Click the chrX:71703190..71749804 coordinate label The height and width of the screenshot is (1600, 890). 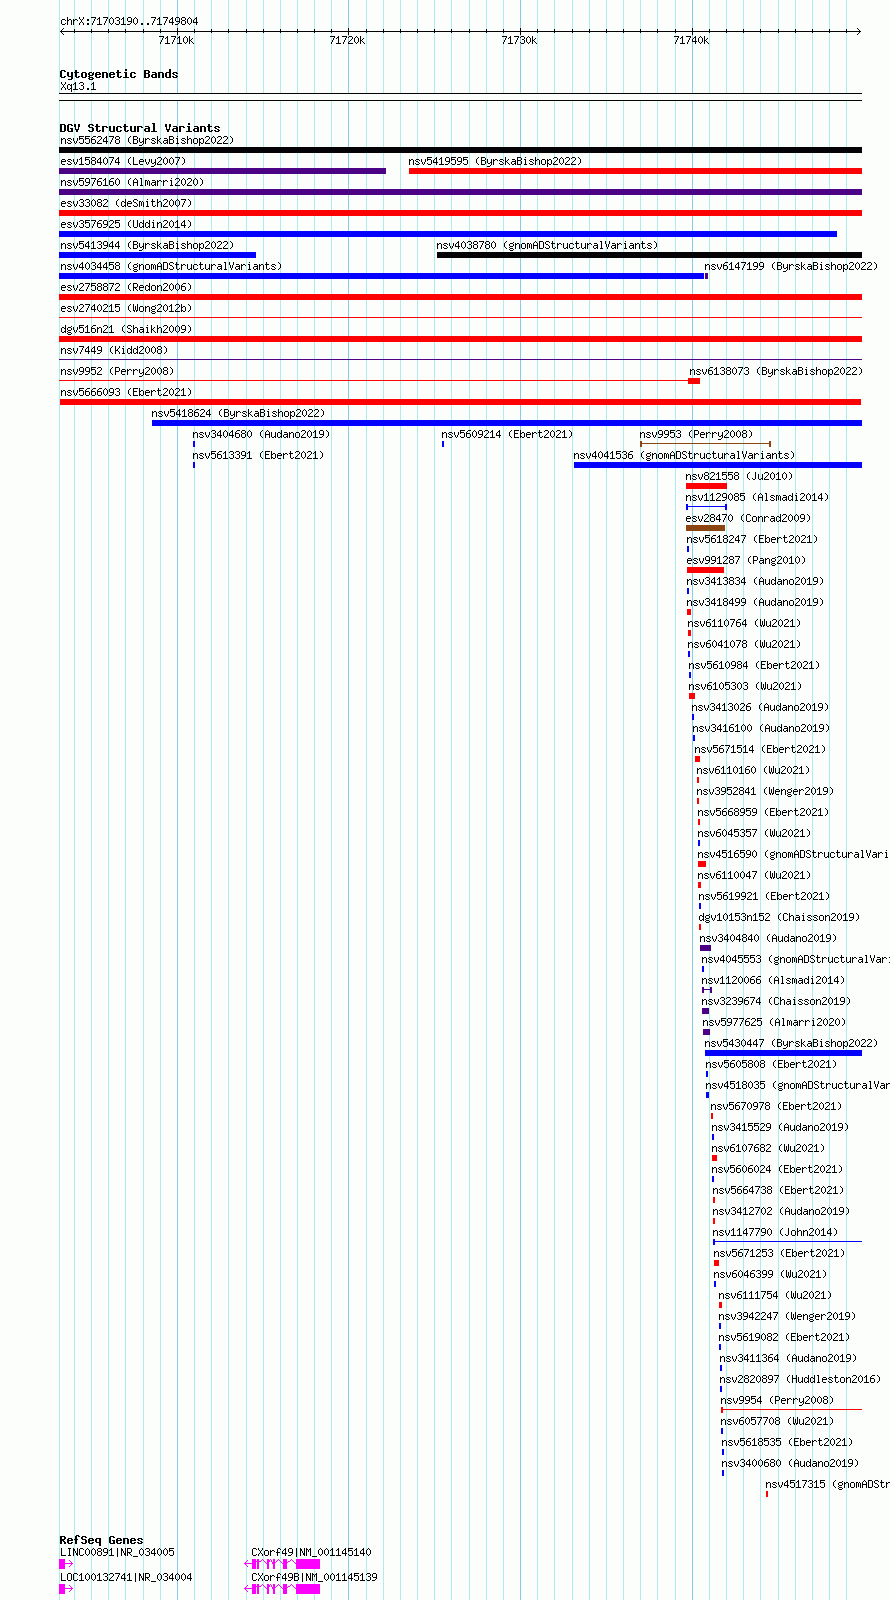click(129, 21)
